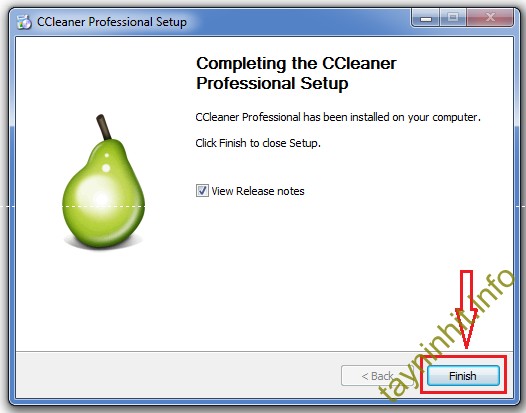This screenshot has height=413, width=526.
Task: Click the "CCleaner Professional Setup" title bar text
Action: click(x=112, y=22)
